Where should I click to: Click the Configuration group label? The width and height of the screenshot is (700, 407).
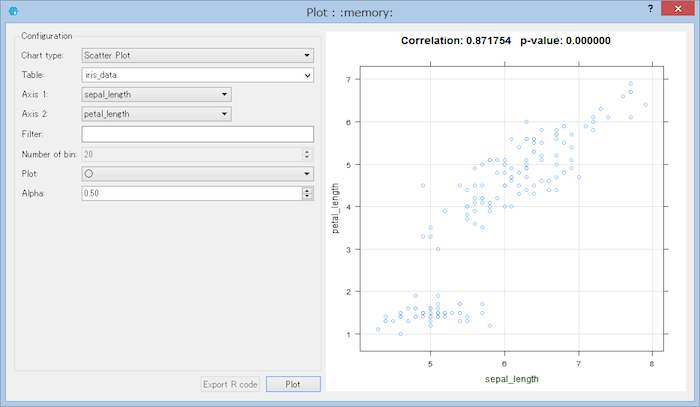[x=46, y=36]
